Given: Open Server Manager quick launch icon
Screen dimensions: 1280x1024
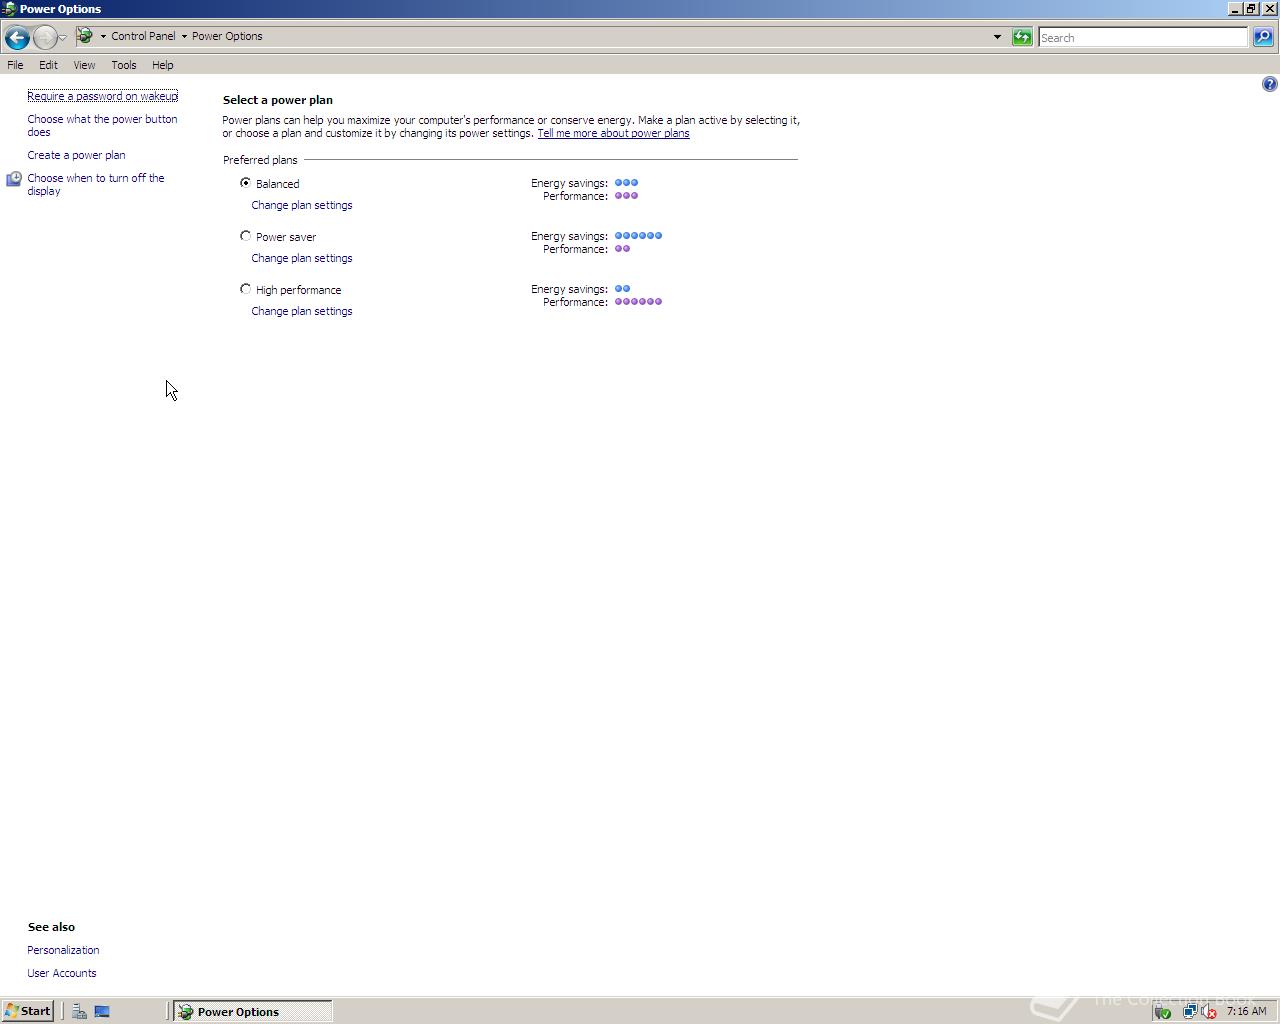Looking at the screenshot, I should tap(79, 1011).
